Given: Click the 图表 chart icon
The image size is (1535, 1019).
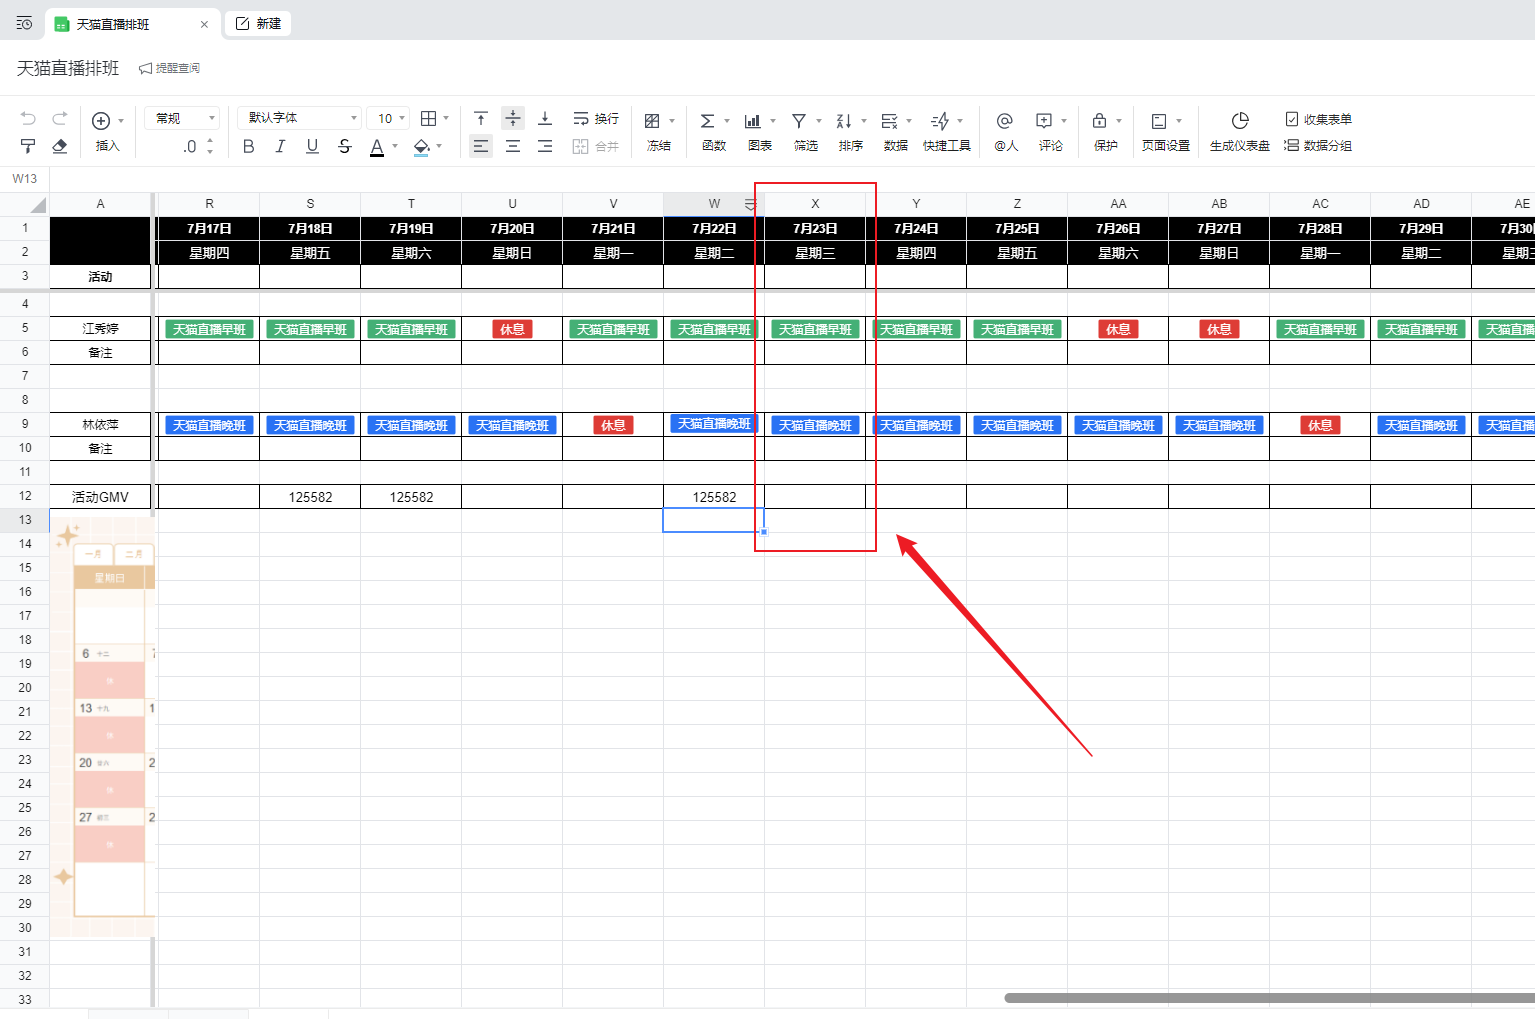Looking at the screenshot, I should tap(753, 121).
